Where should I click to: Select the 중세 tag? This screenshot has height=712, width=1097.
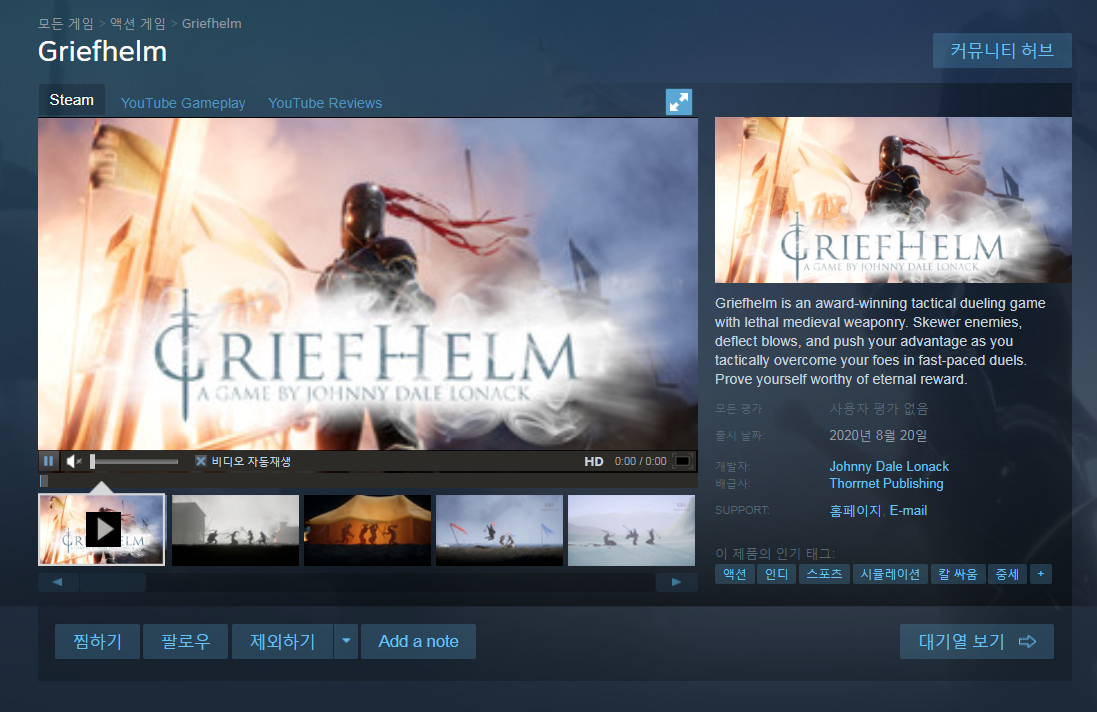(1007, 574)
